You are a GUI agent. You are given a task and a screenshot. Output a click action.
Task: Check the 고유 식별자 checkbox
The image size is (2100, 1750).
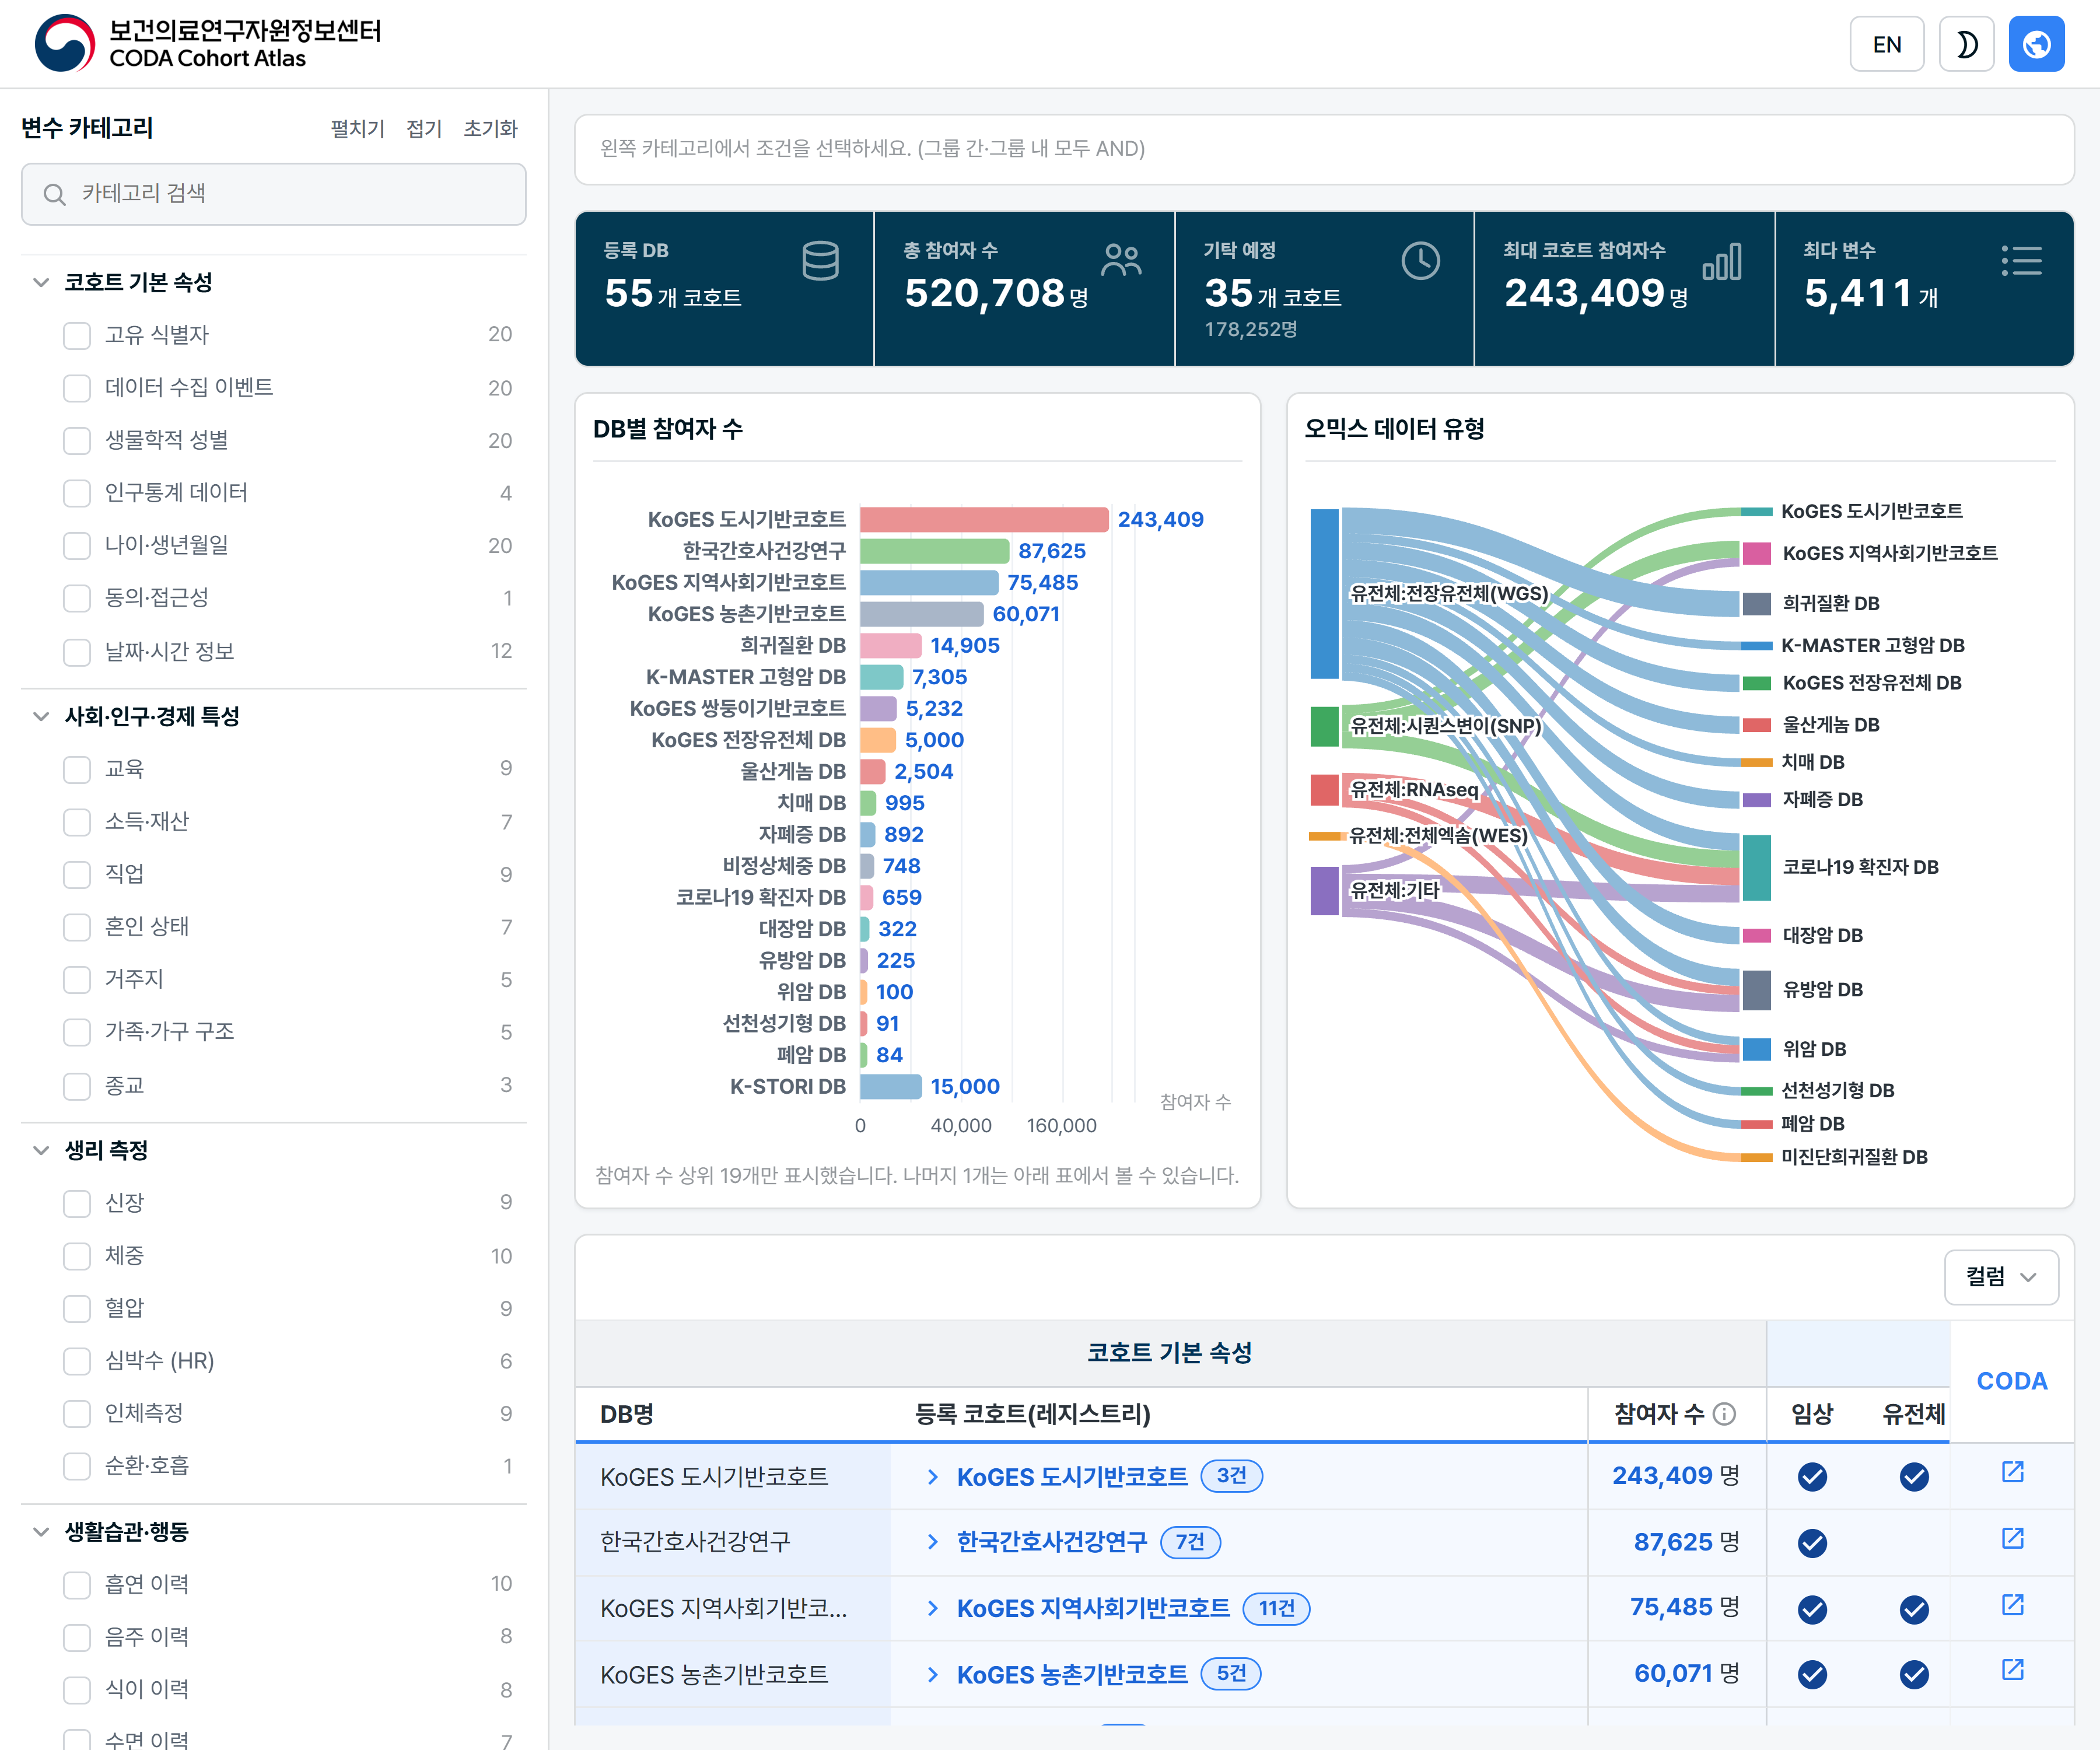(x=77, y=335)
